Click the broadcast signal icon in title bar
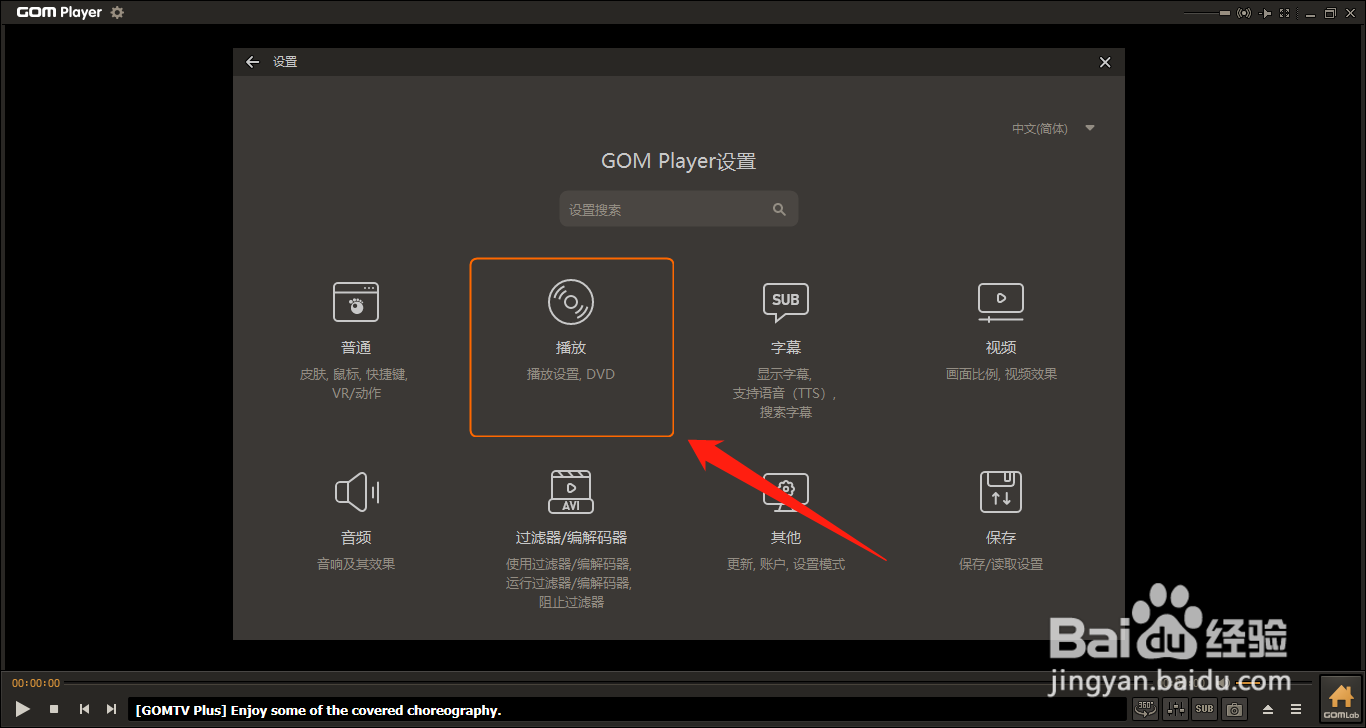Screen dimensions: 1366x728 1245,13
